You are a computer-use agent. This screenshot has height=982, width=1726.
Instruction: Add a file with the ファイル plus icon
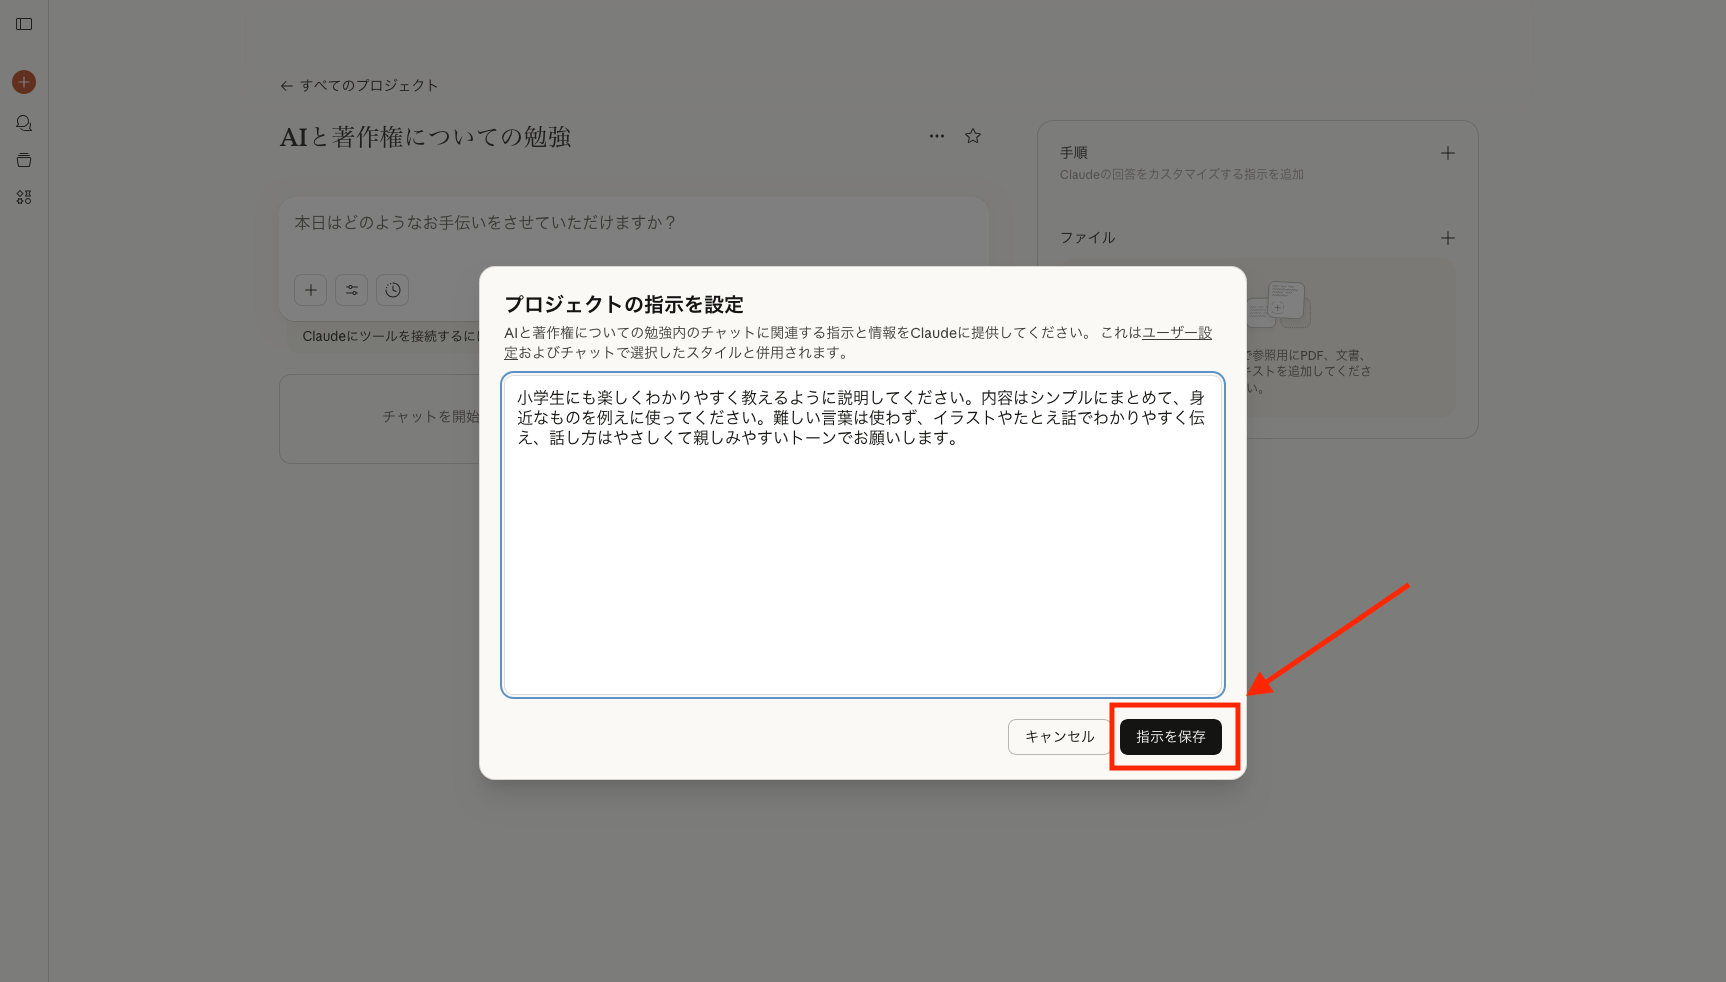1447,238
